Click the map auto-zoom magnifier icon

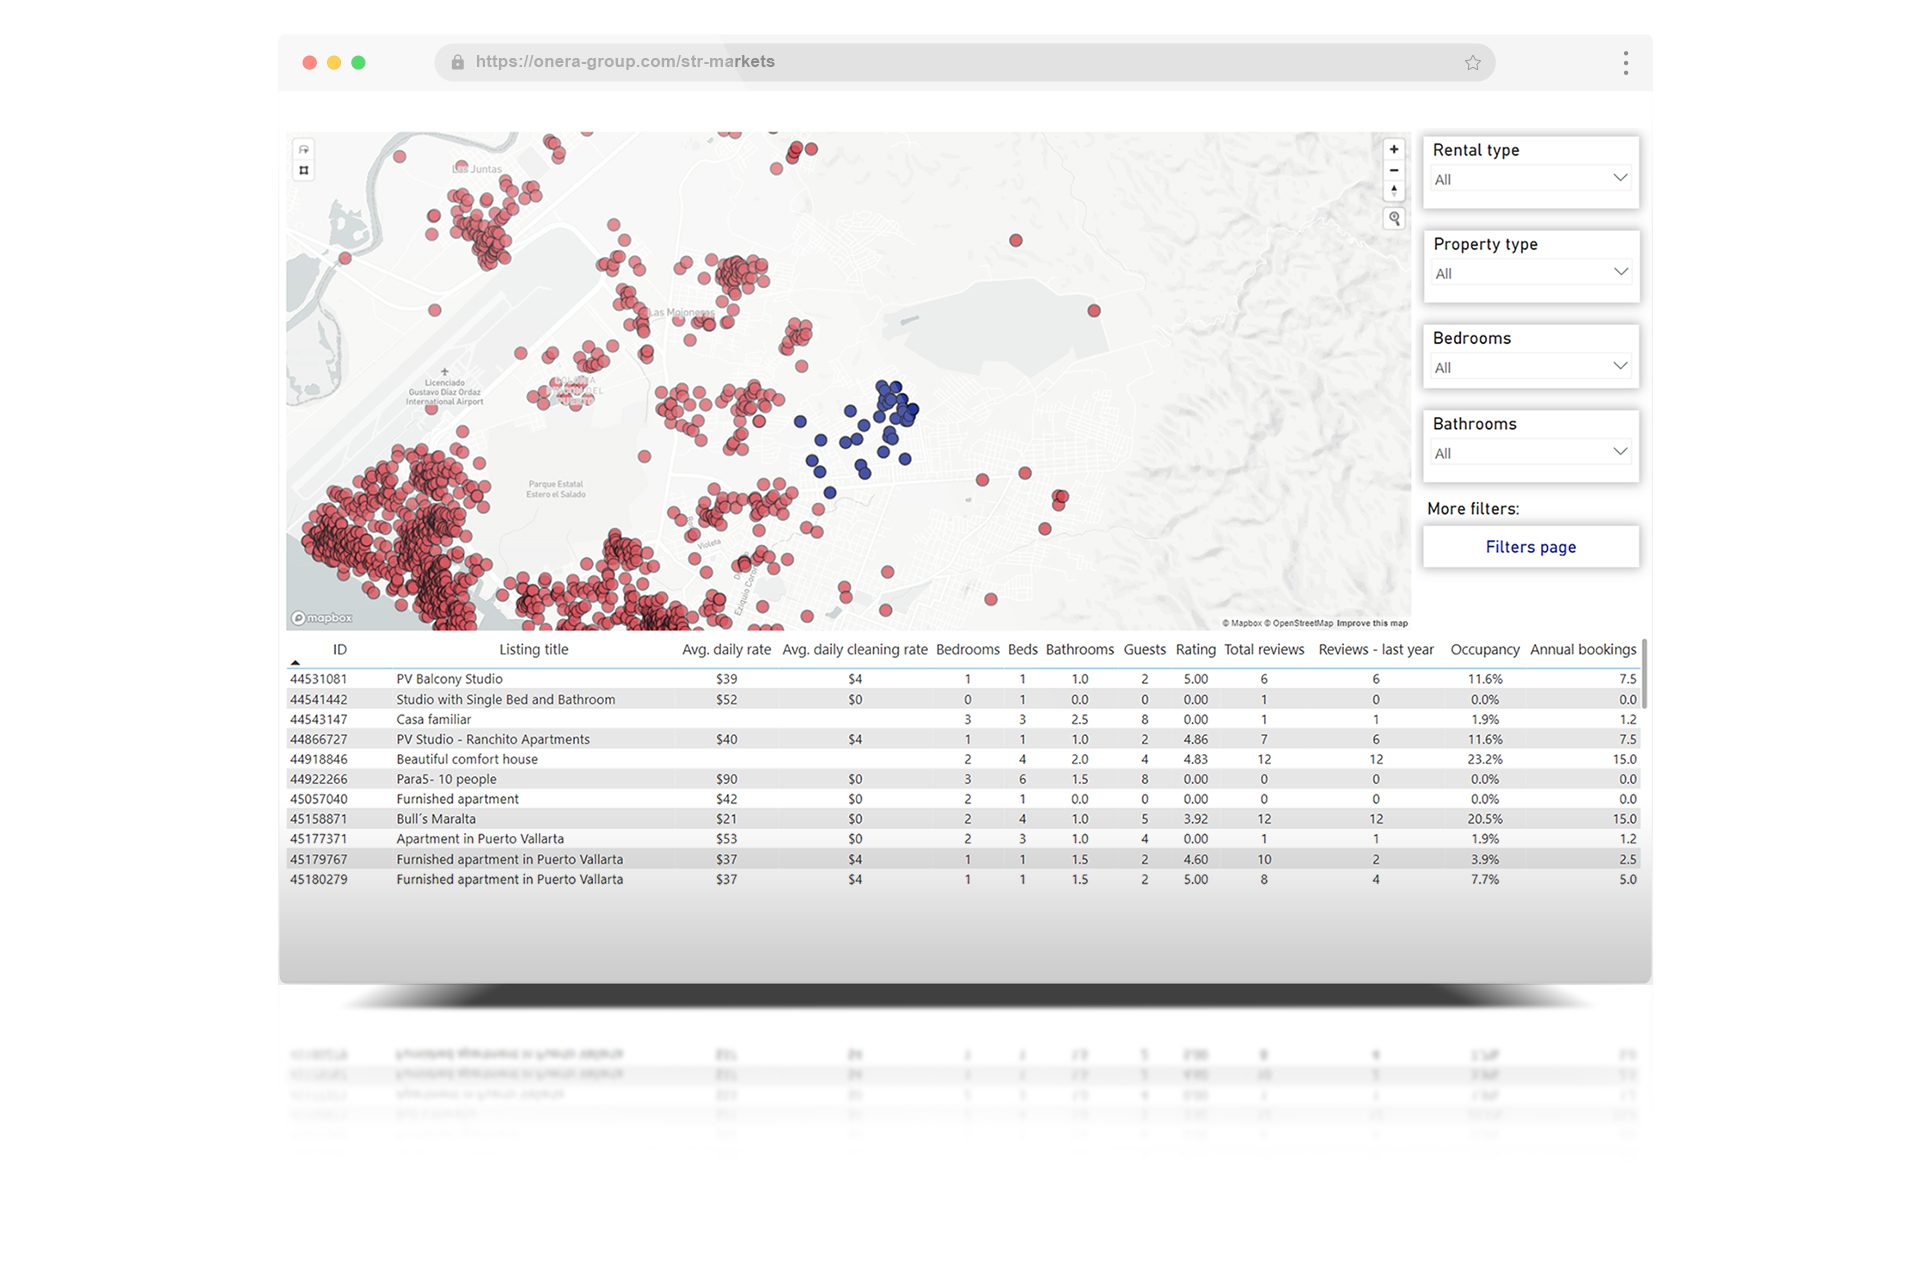(1394, 218)
